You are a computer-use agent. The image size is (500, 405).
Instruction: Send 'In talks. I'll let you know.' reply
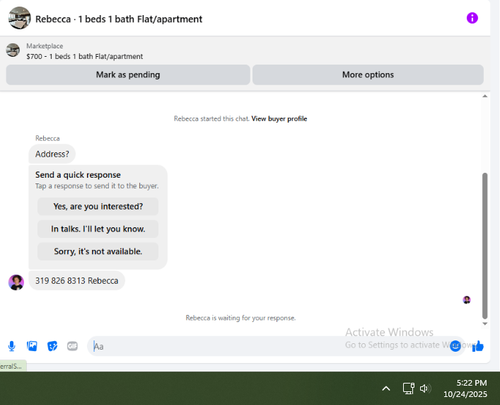(x=98, y=229)
